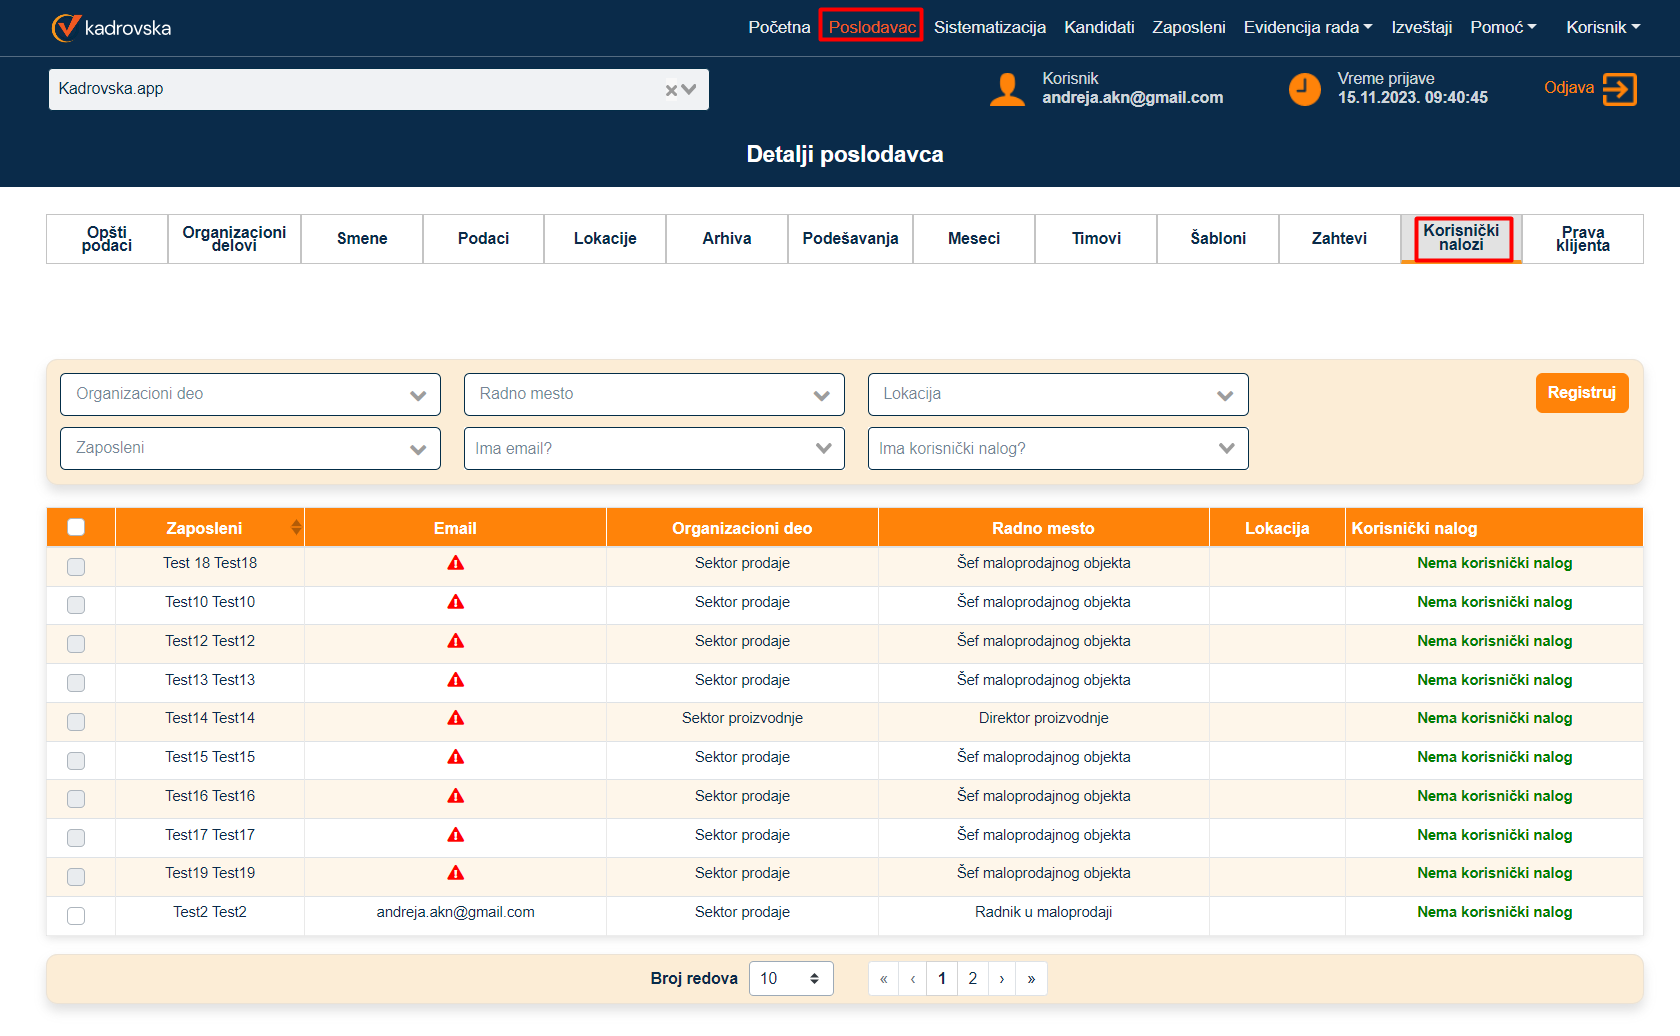Screen dimensions: 1680x1036
Task: Go to page 2 in pagination
Action: 972,979
